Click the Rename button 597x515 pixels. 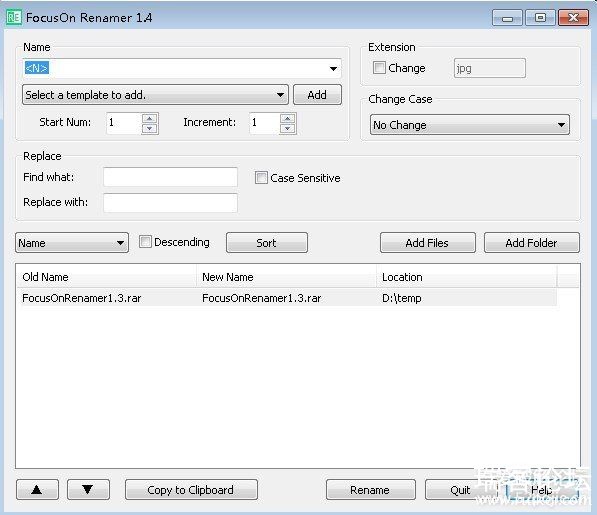pyautogui.click(x=370, y=489)
